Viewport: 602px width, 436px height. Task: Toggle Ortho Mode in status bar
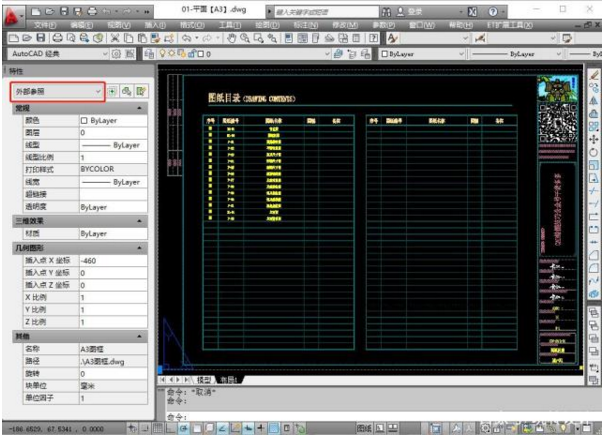pyautogui.click(x=170, y=428)
